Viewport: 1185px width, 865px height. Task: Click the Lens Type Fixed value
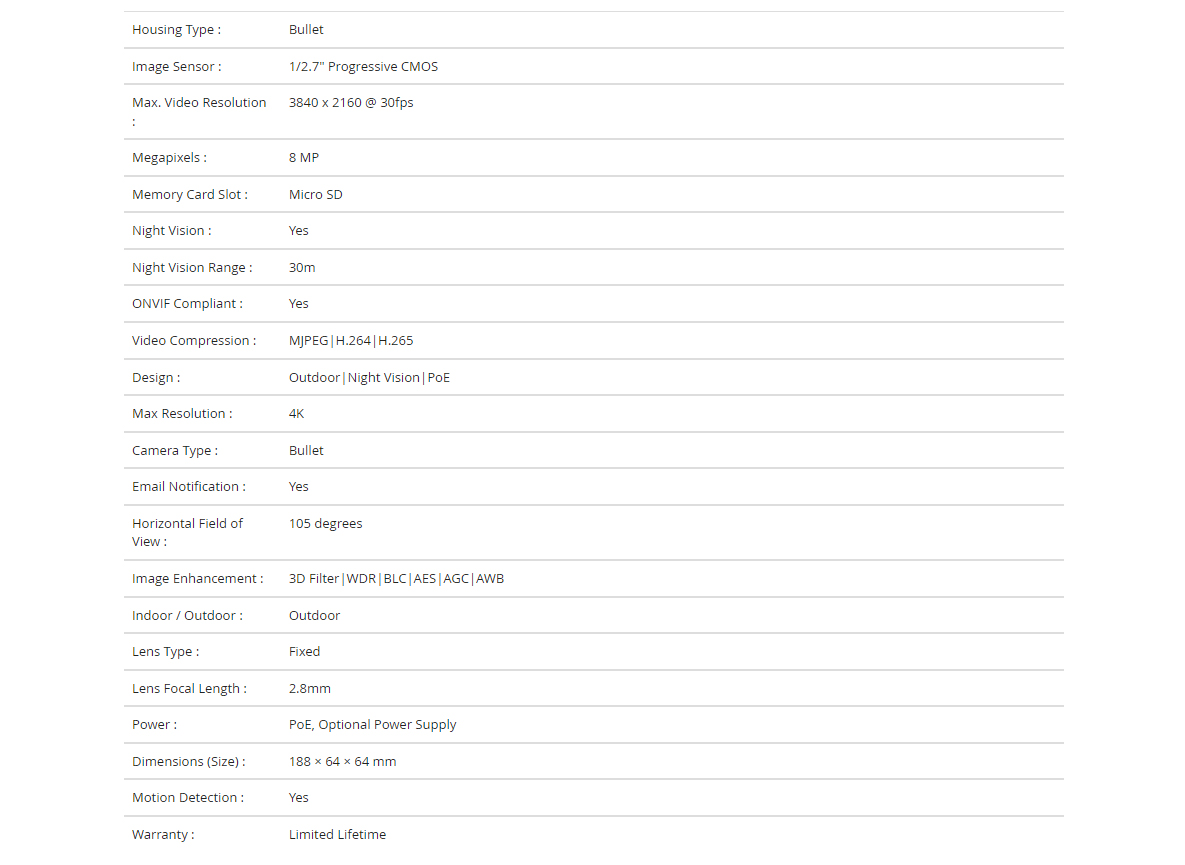[x=304, y=652]
